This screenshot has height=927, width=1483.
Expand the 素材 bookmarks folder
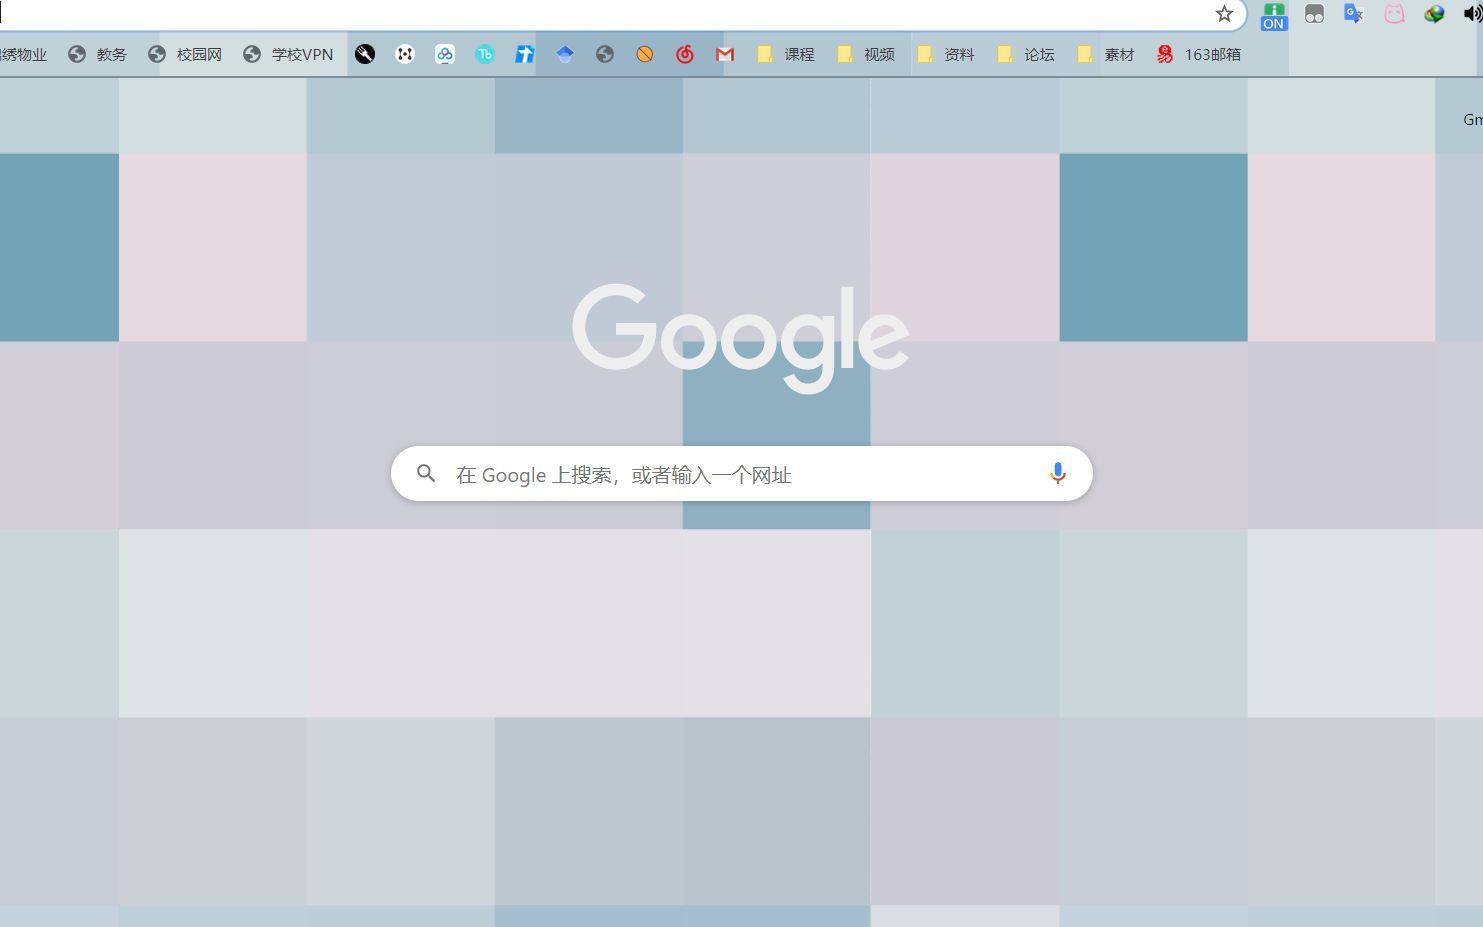pos(1106,54)
